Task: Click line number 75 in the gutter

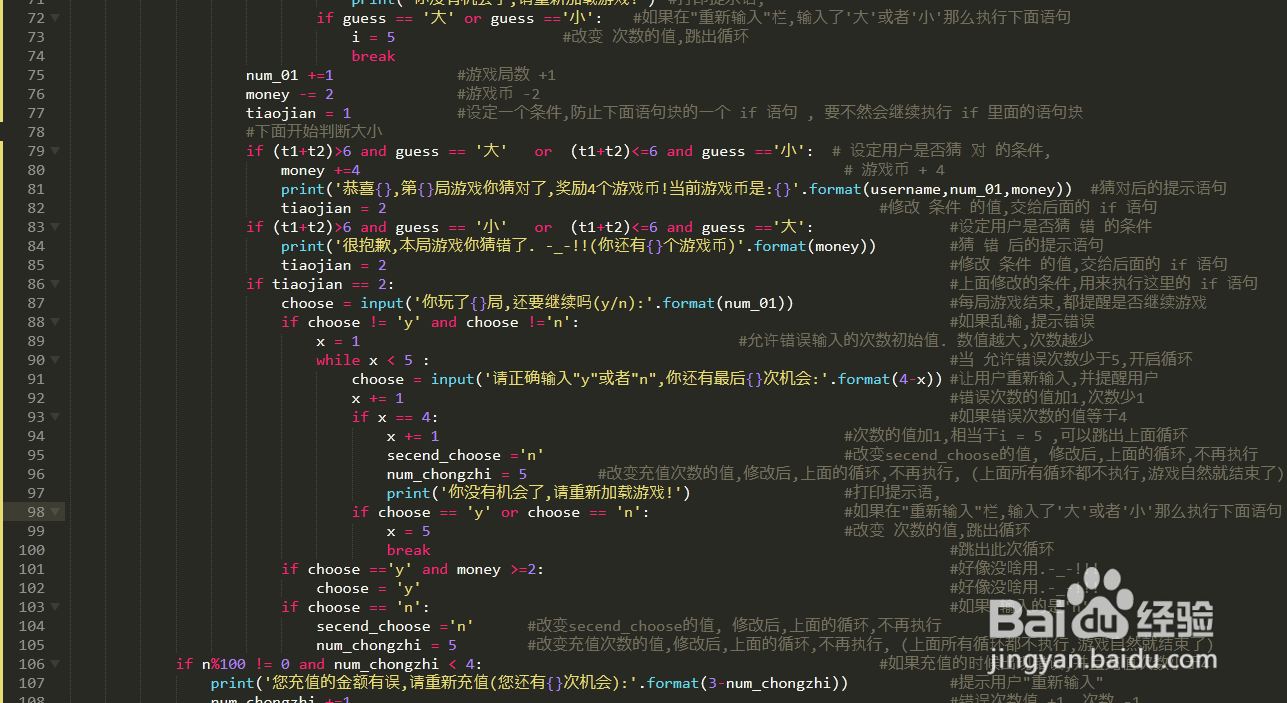Action: click(x=35, y=75)
